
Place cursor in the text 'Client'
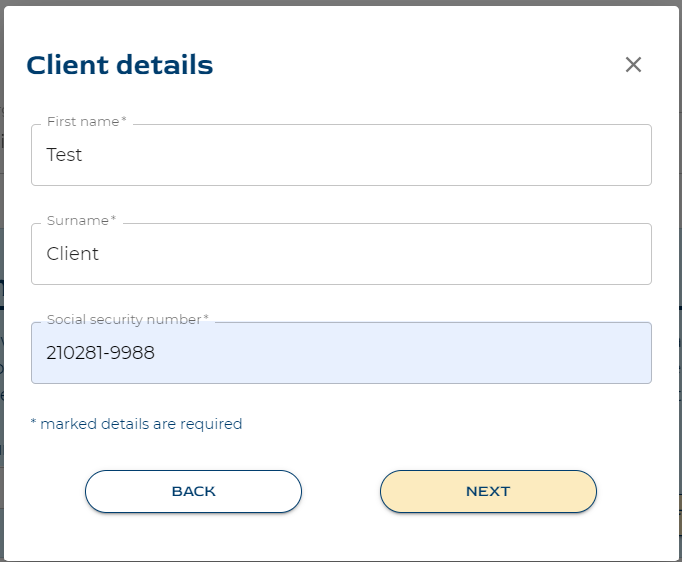(73, 254)
